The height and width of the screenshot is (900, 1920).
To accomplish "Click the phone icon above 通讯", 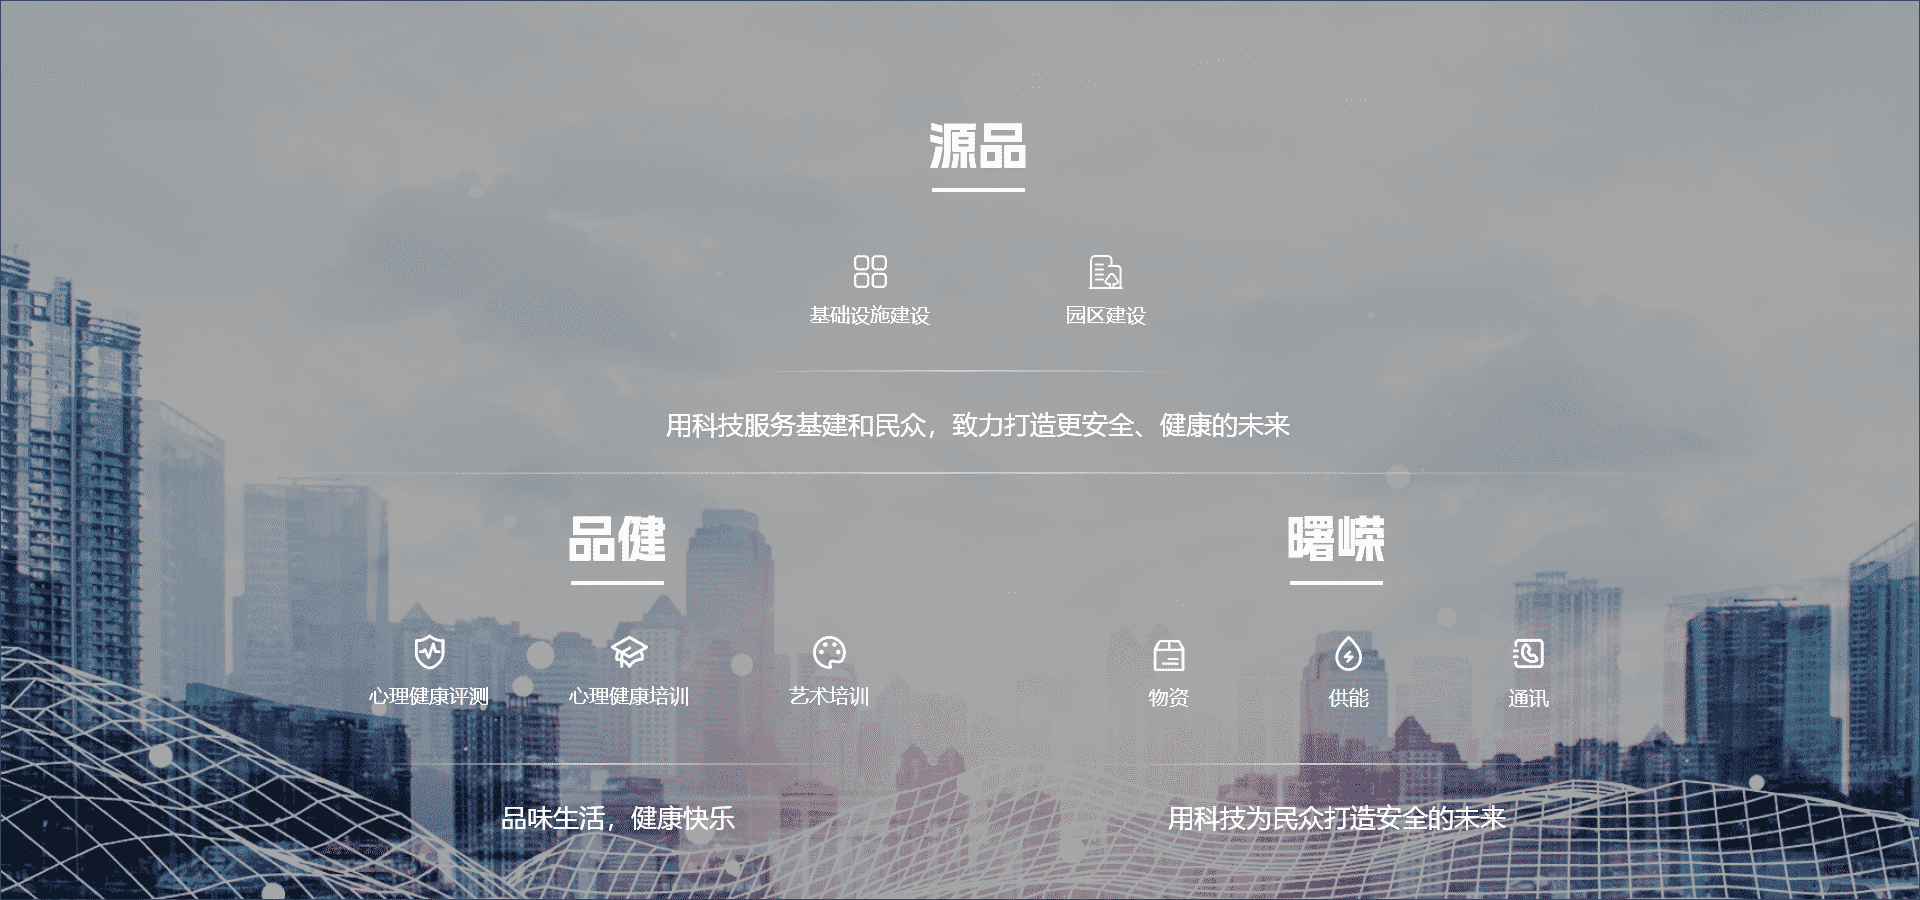I will (x=1528, y=654).
